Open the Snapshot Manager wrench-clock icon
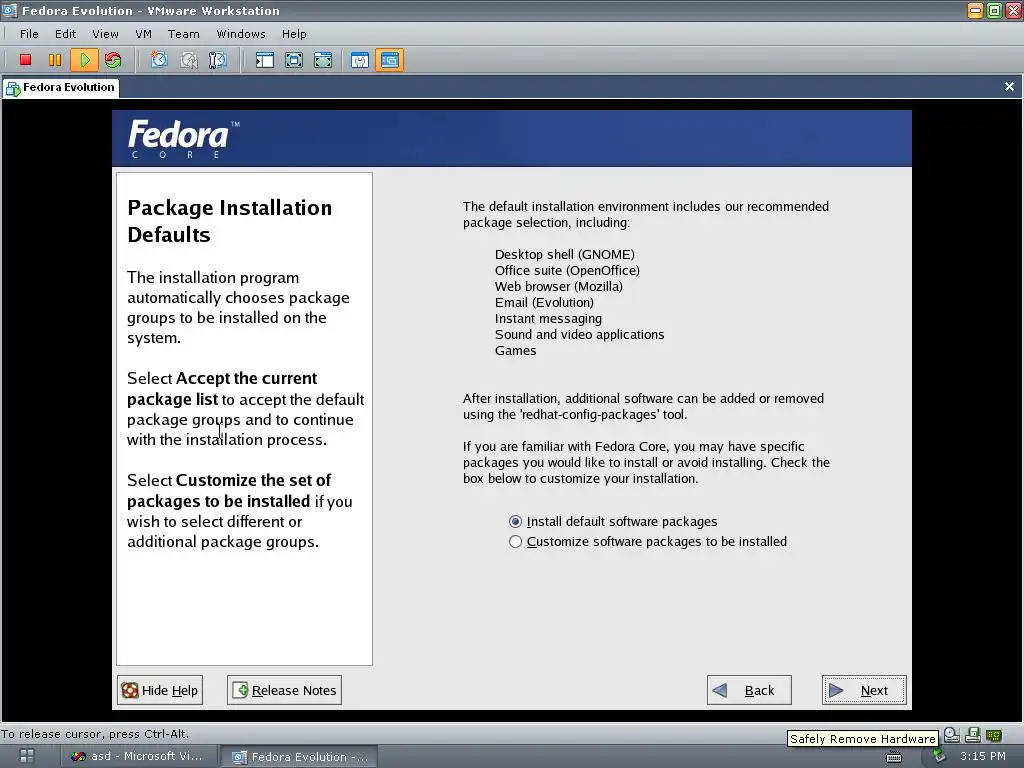 tap(217, 60)
